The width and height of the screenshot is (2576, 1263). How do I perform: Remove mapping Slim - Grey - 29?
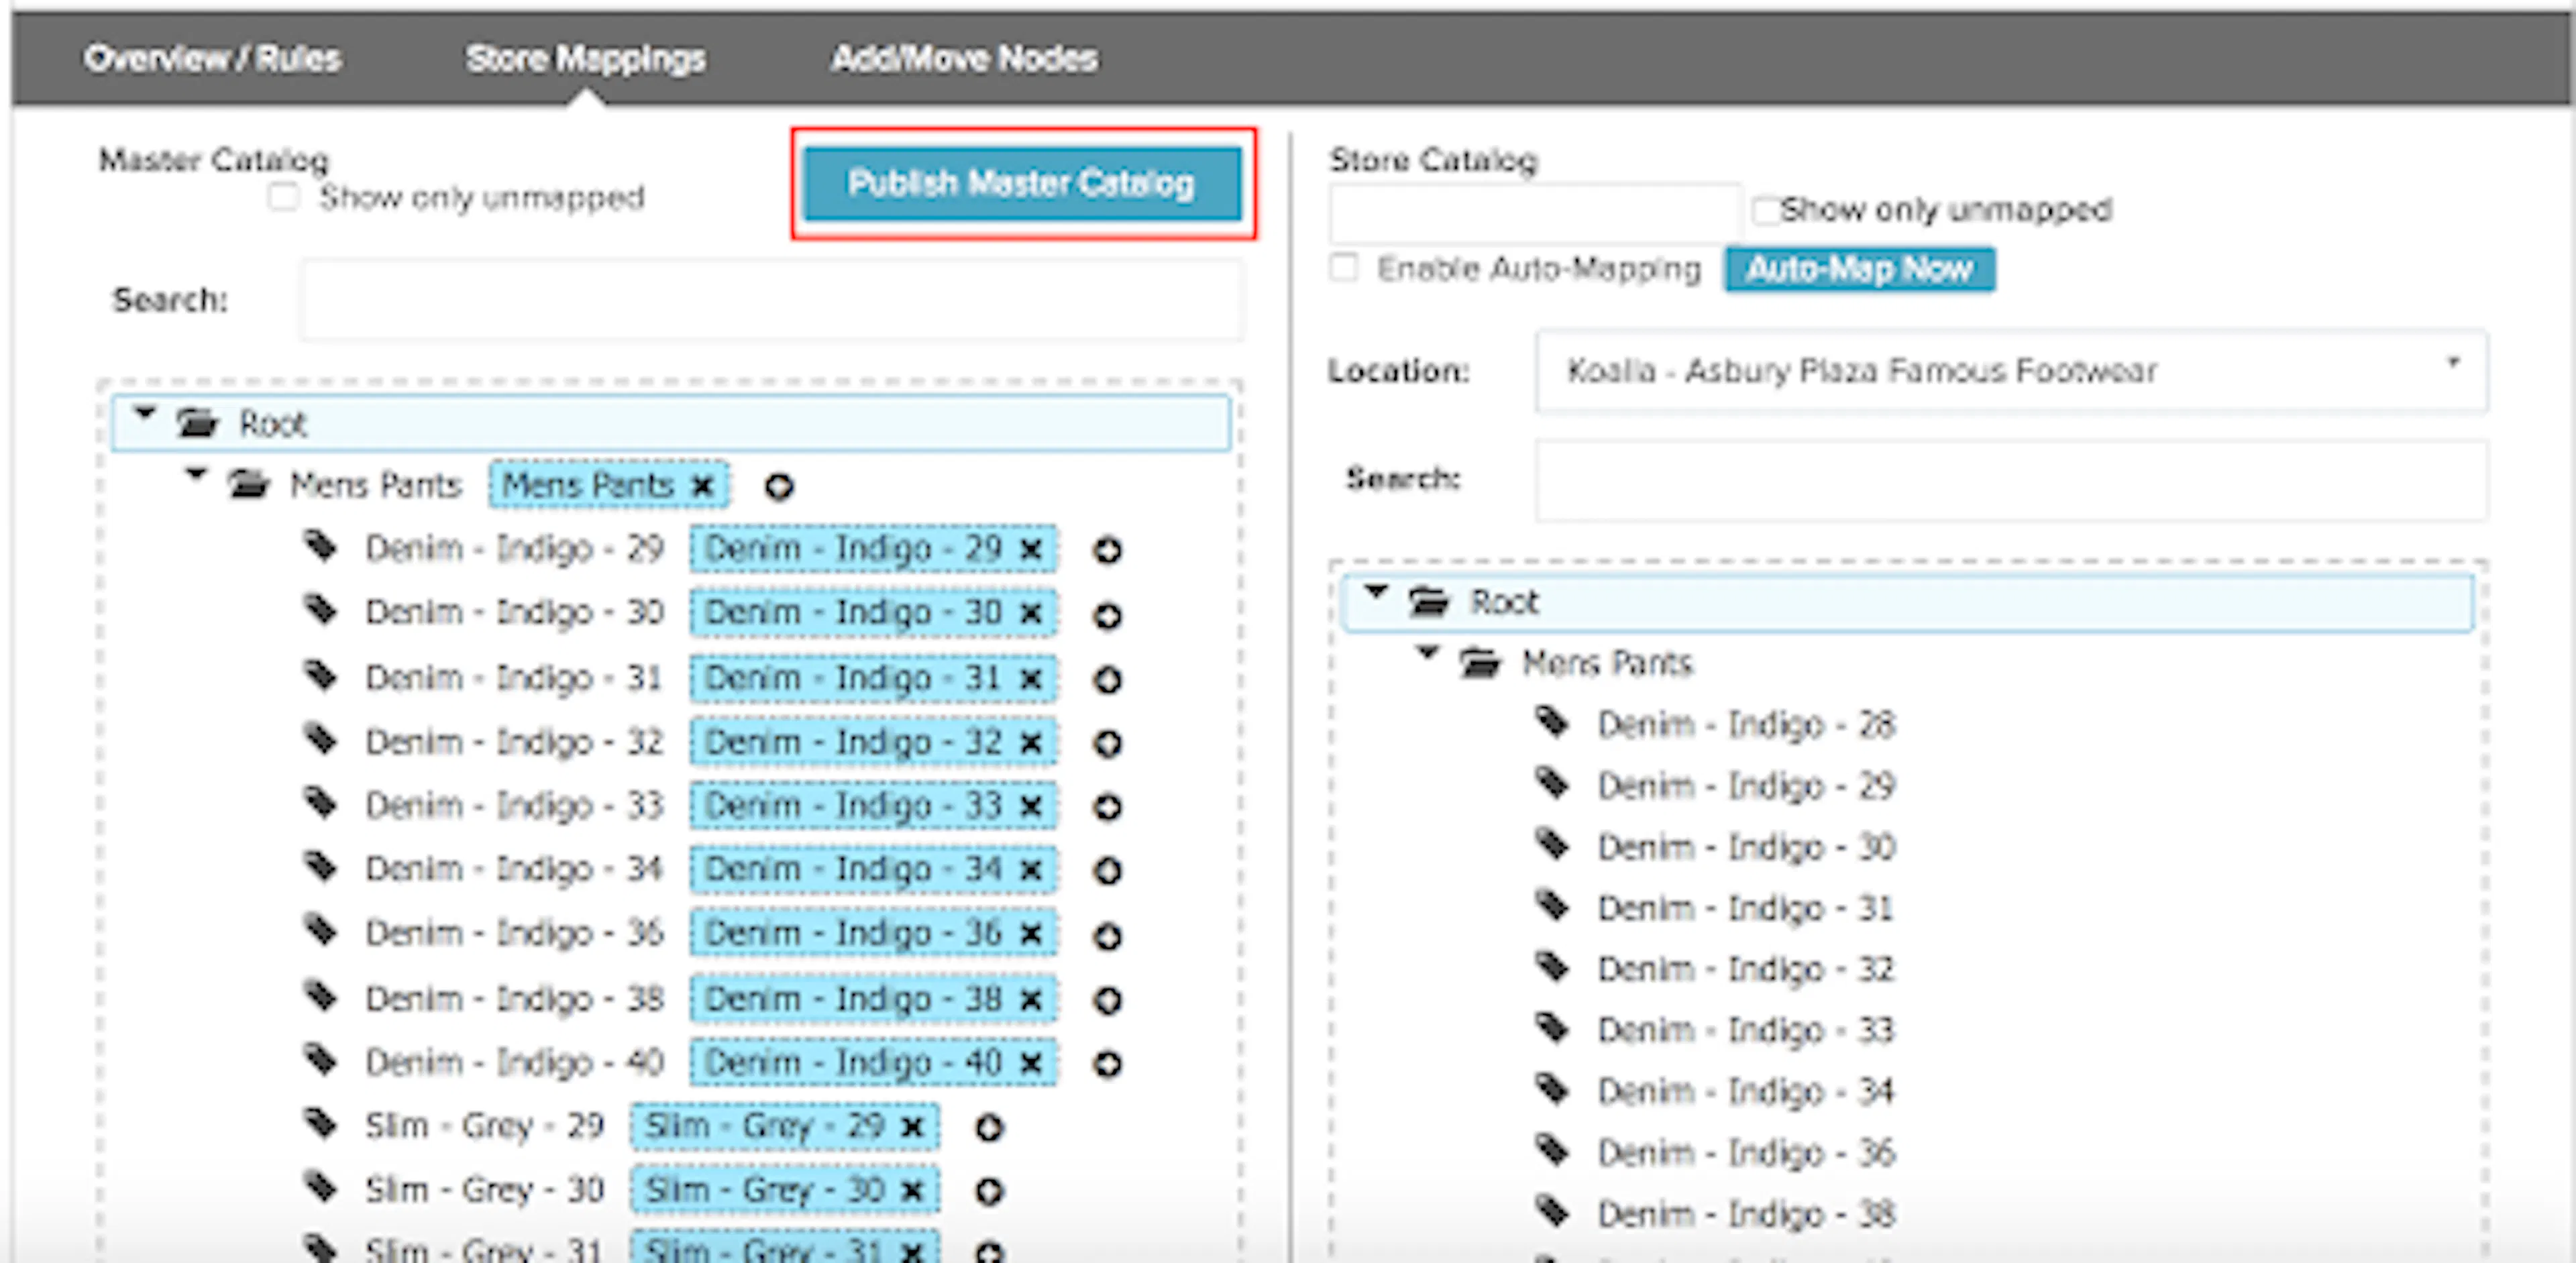pos(912,1128)
